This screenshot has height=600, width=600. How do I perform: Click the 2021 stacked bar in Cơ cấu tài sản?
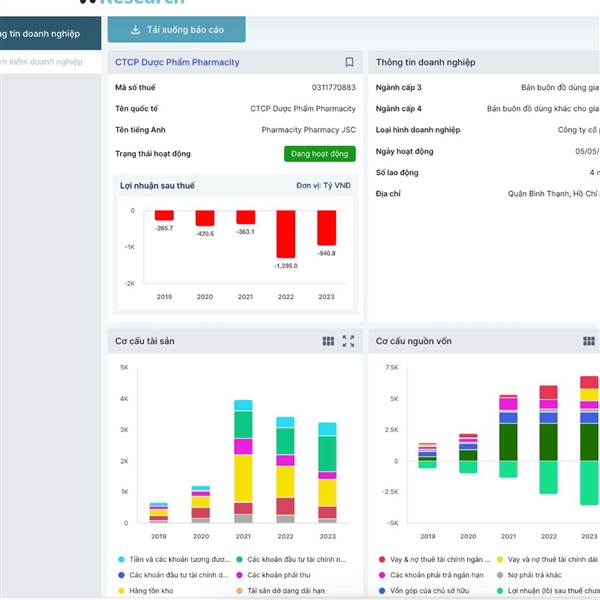243,461
